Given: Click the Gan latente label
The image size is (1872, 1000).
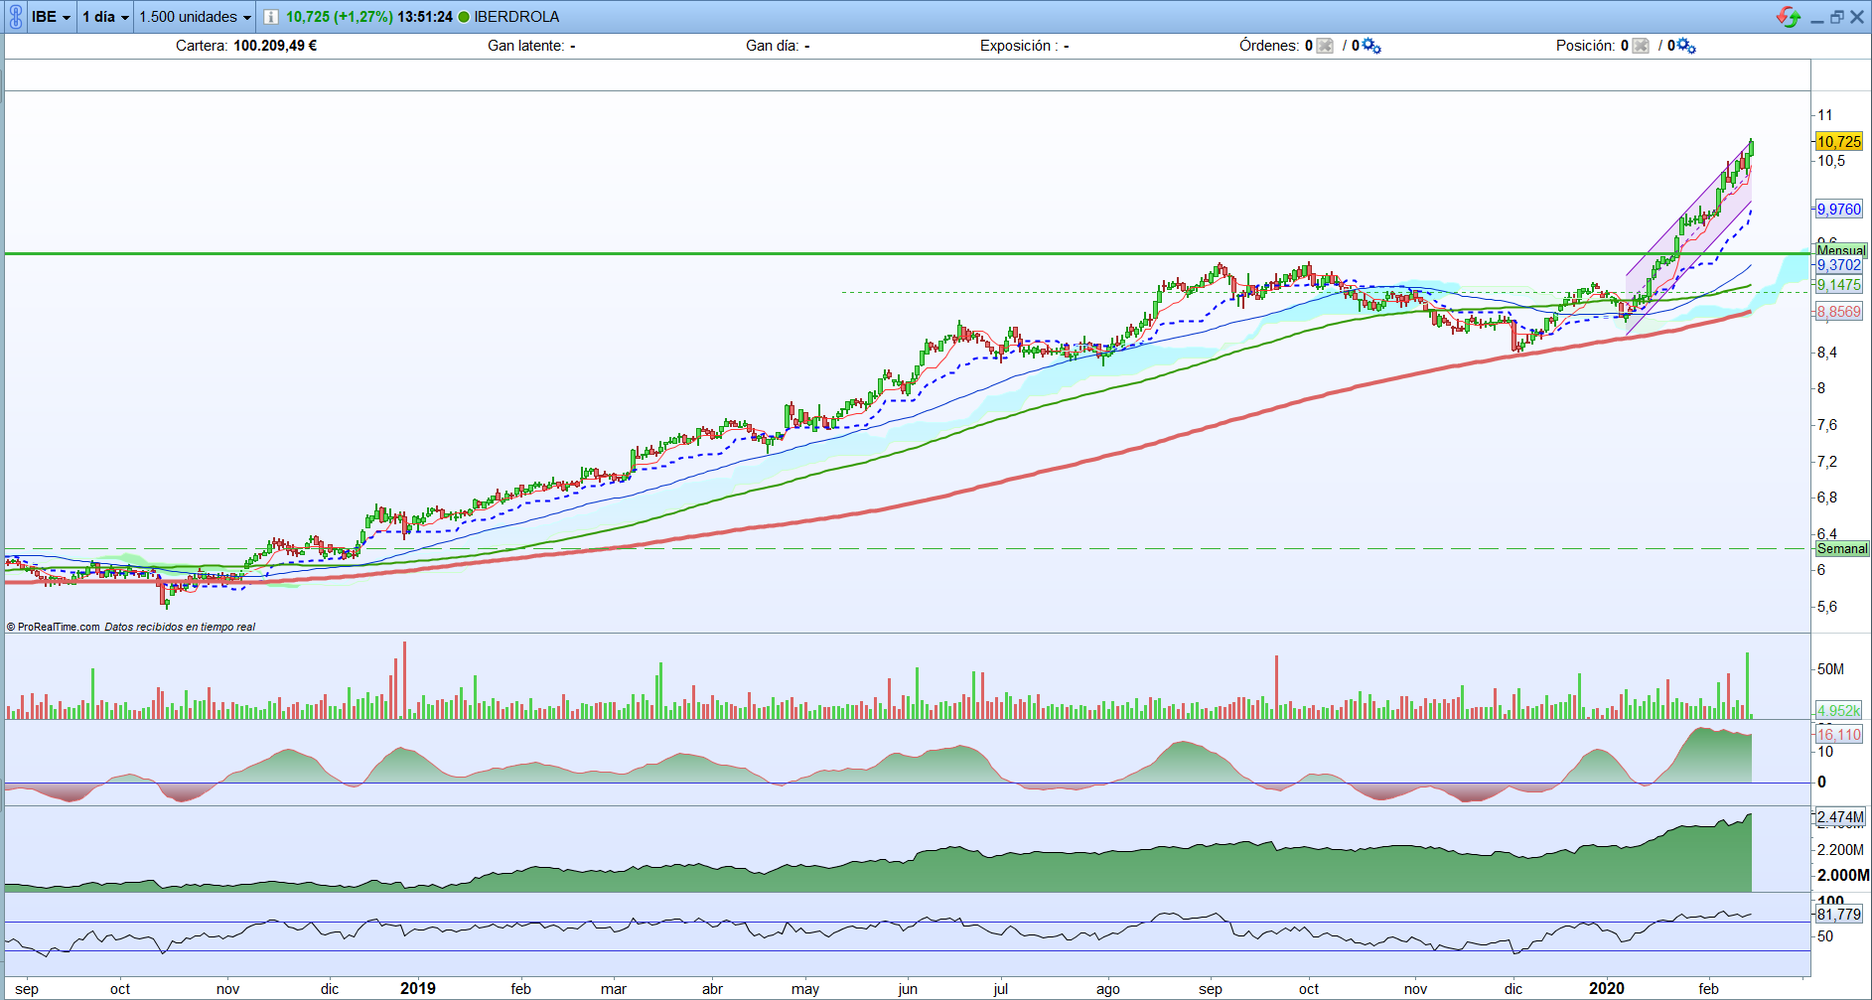Looking at the screenshot, I should (526, 46).
